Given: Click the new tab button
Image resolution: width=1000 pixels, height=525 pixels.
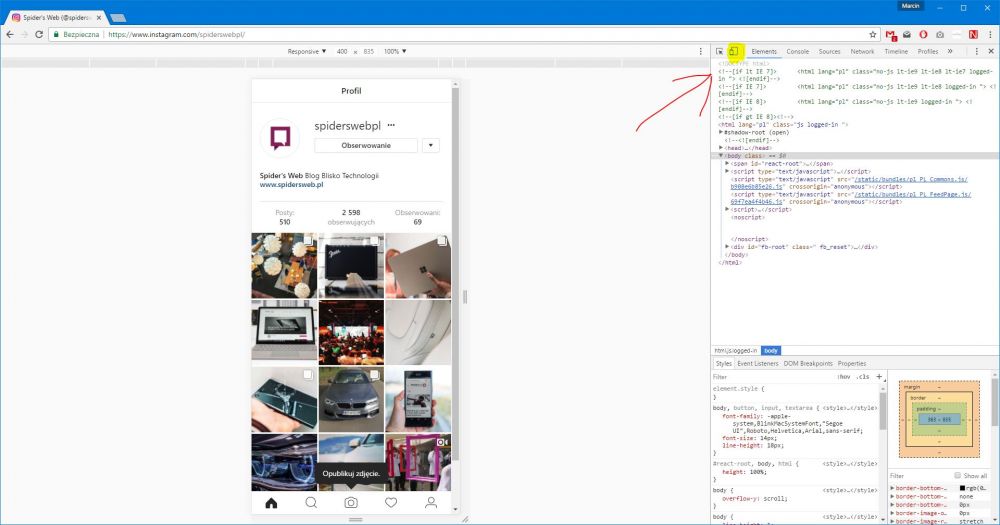Looking at the screenshot, I should [x=117, y=18].
